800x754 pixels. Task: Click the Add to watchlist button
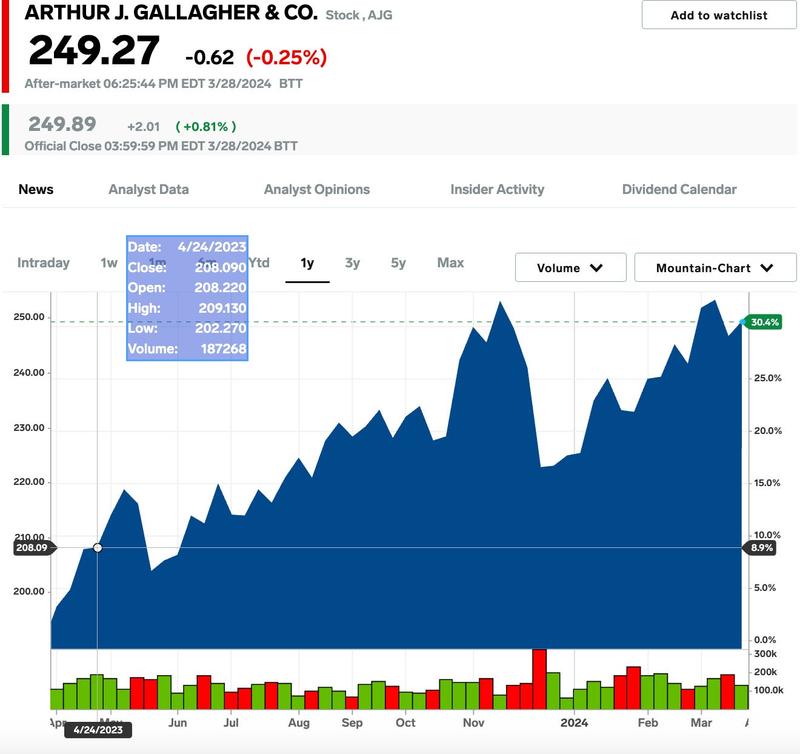[x=718, y=15]
